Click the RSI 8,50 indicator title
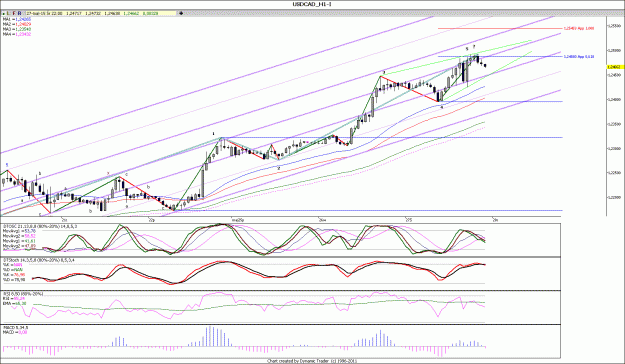This screenshot has height=364, width=625. click(23, 294)
